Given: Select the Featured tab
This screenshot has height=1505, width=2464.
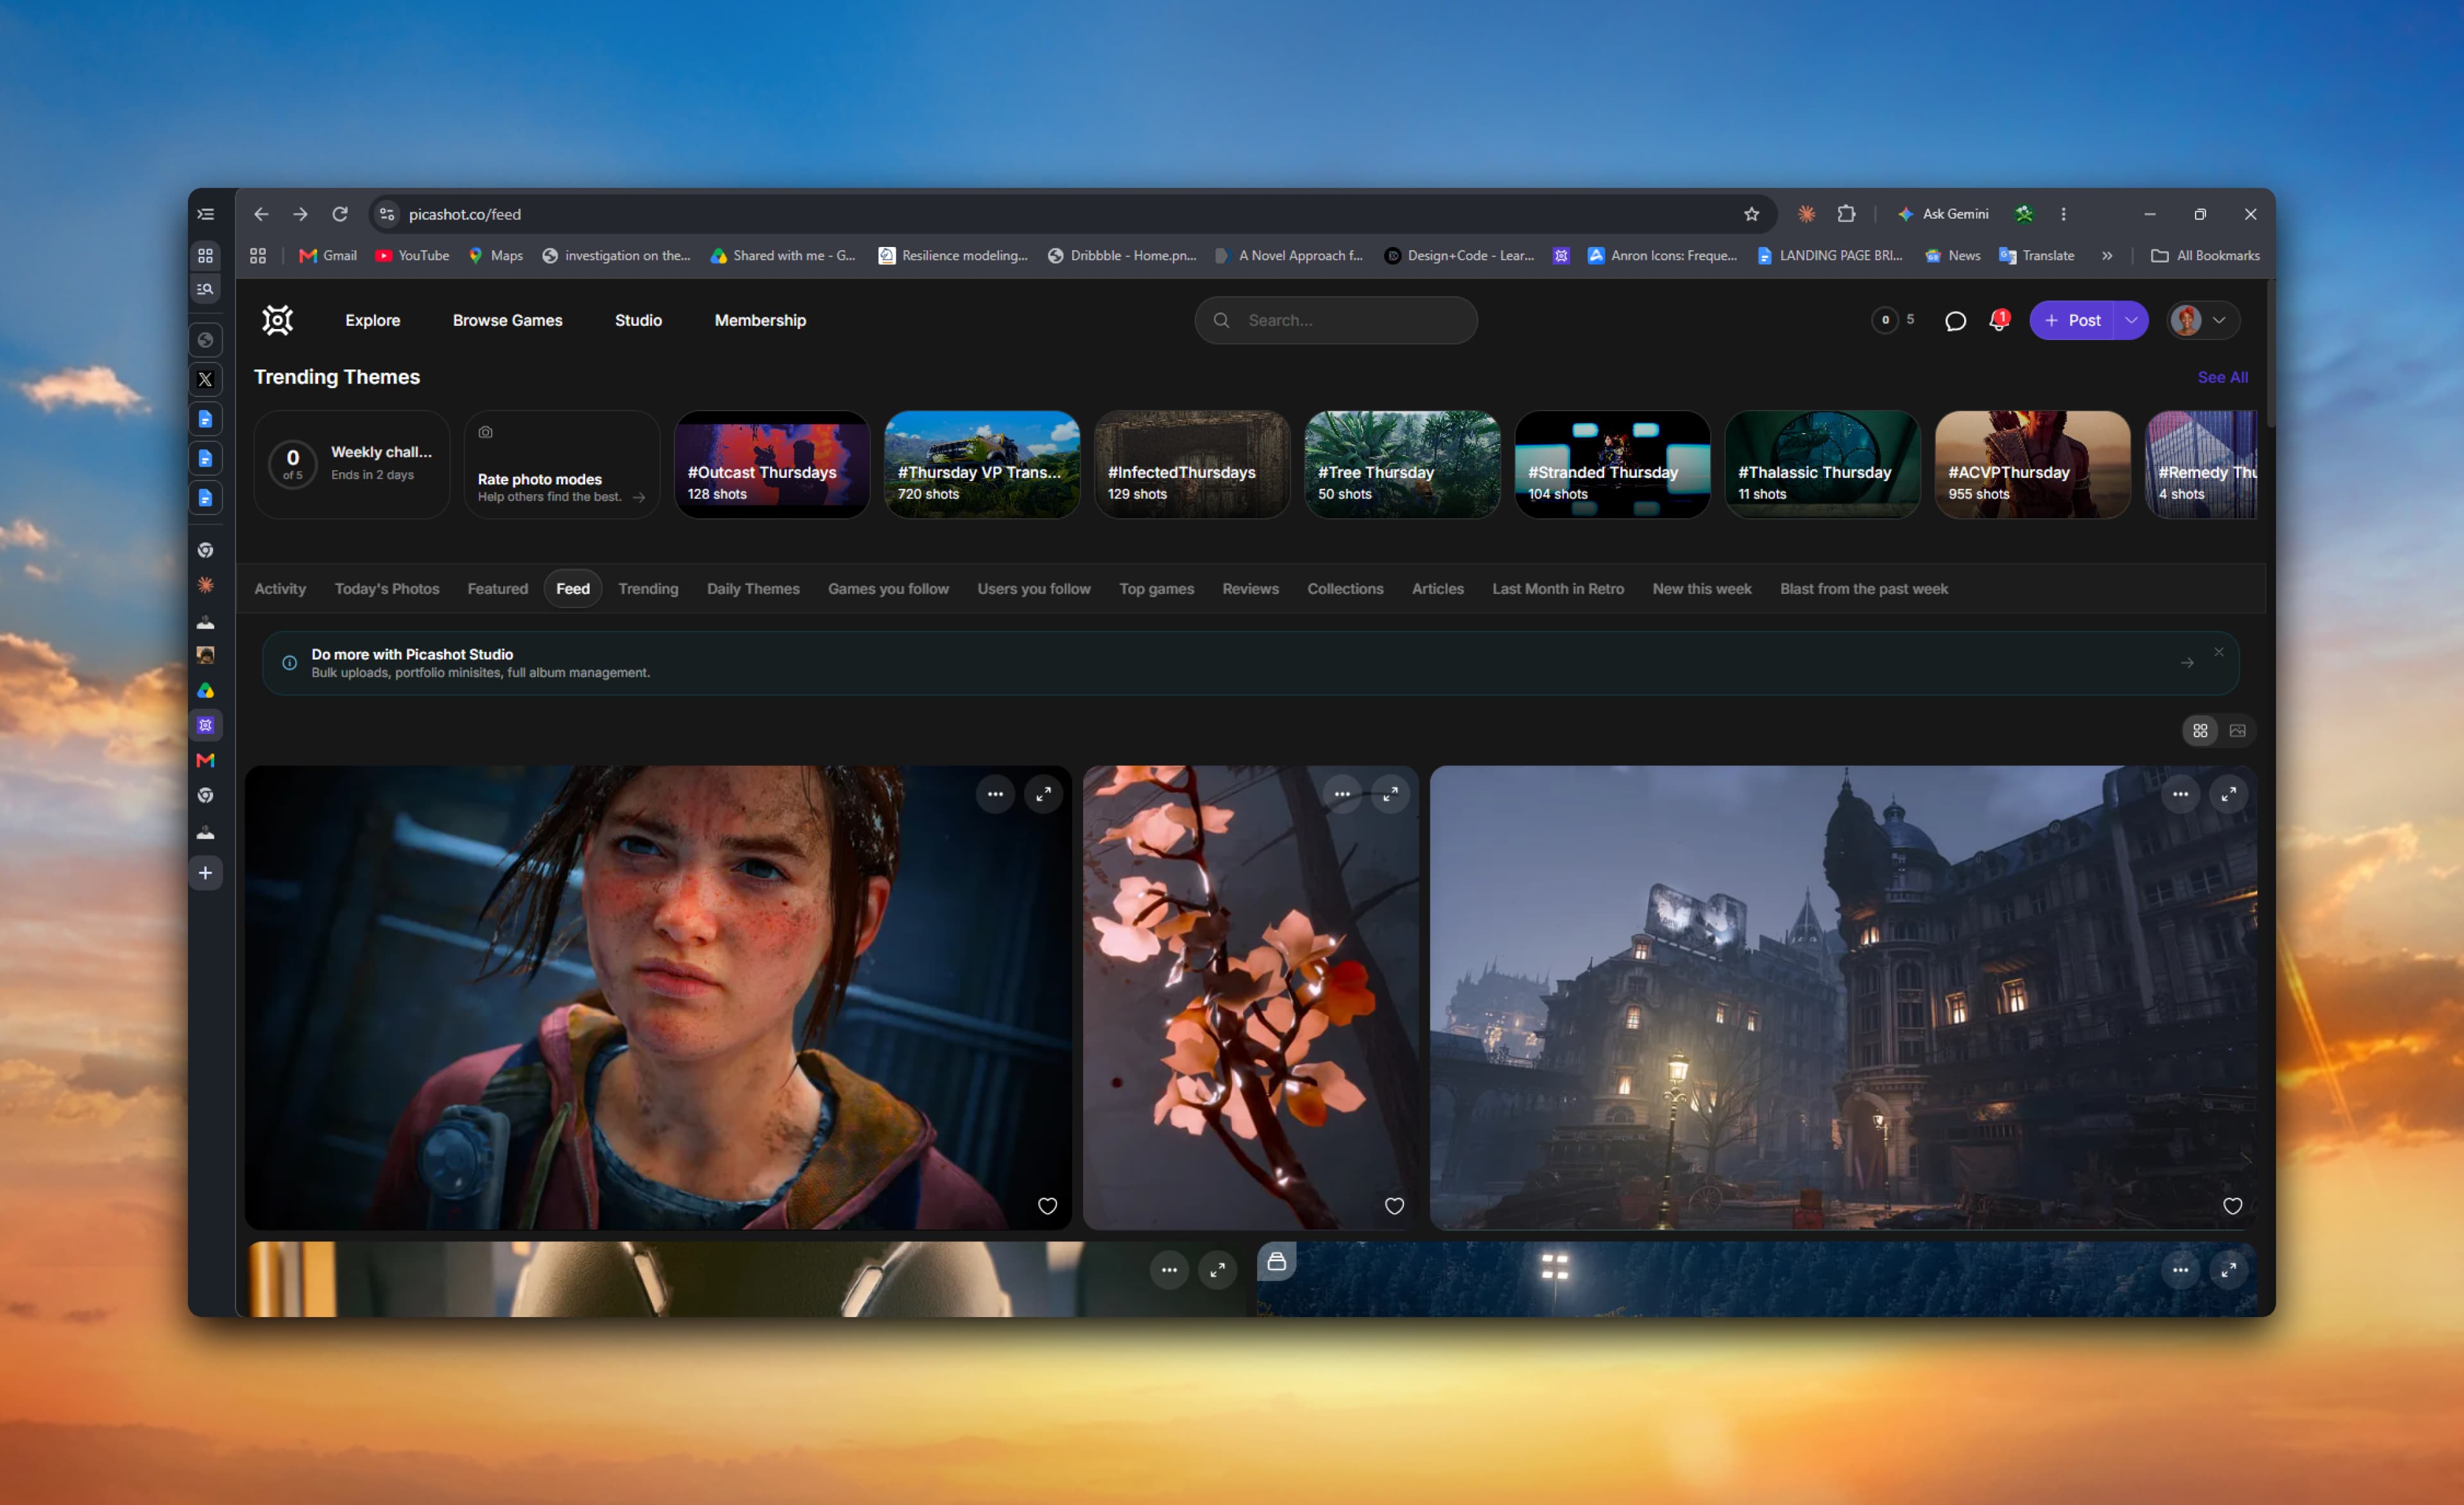Looking at the screenshot, I should pyautogui.click(x=497, y=589).
